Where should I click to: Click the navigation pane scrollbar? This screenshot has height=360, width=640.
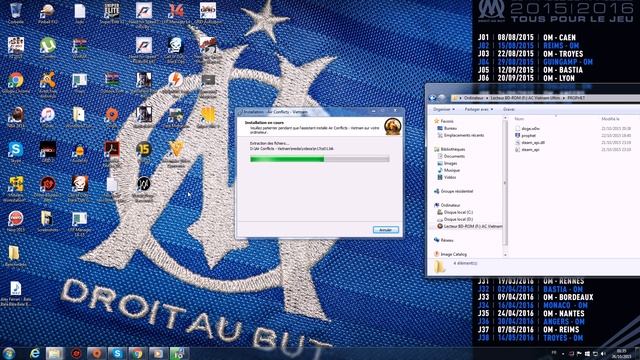point(505,184)
